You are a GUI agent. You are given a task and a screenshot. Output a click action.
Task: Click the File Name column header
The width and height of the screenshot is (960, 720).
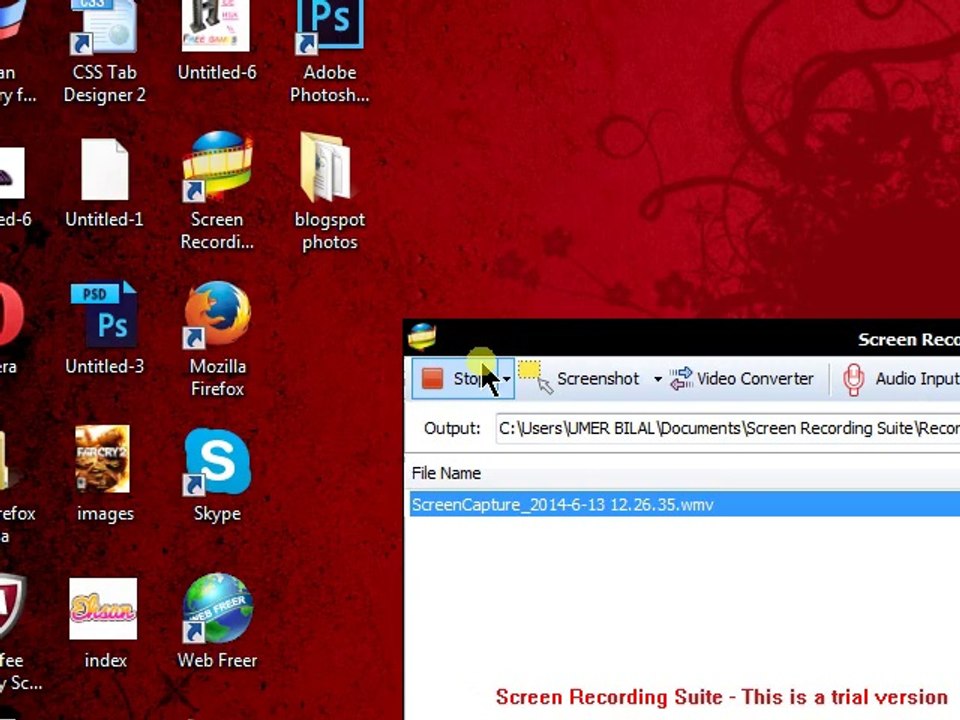pyautogui.click(x=446, y=473)
